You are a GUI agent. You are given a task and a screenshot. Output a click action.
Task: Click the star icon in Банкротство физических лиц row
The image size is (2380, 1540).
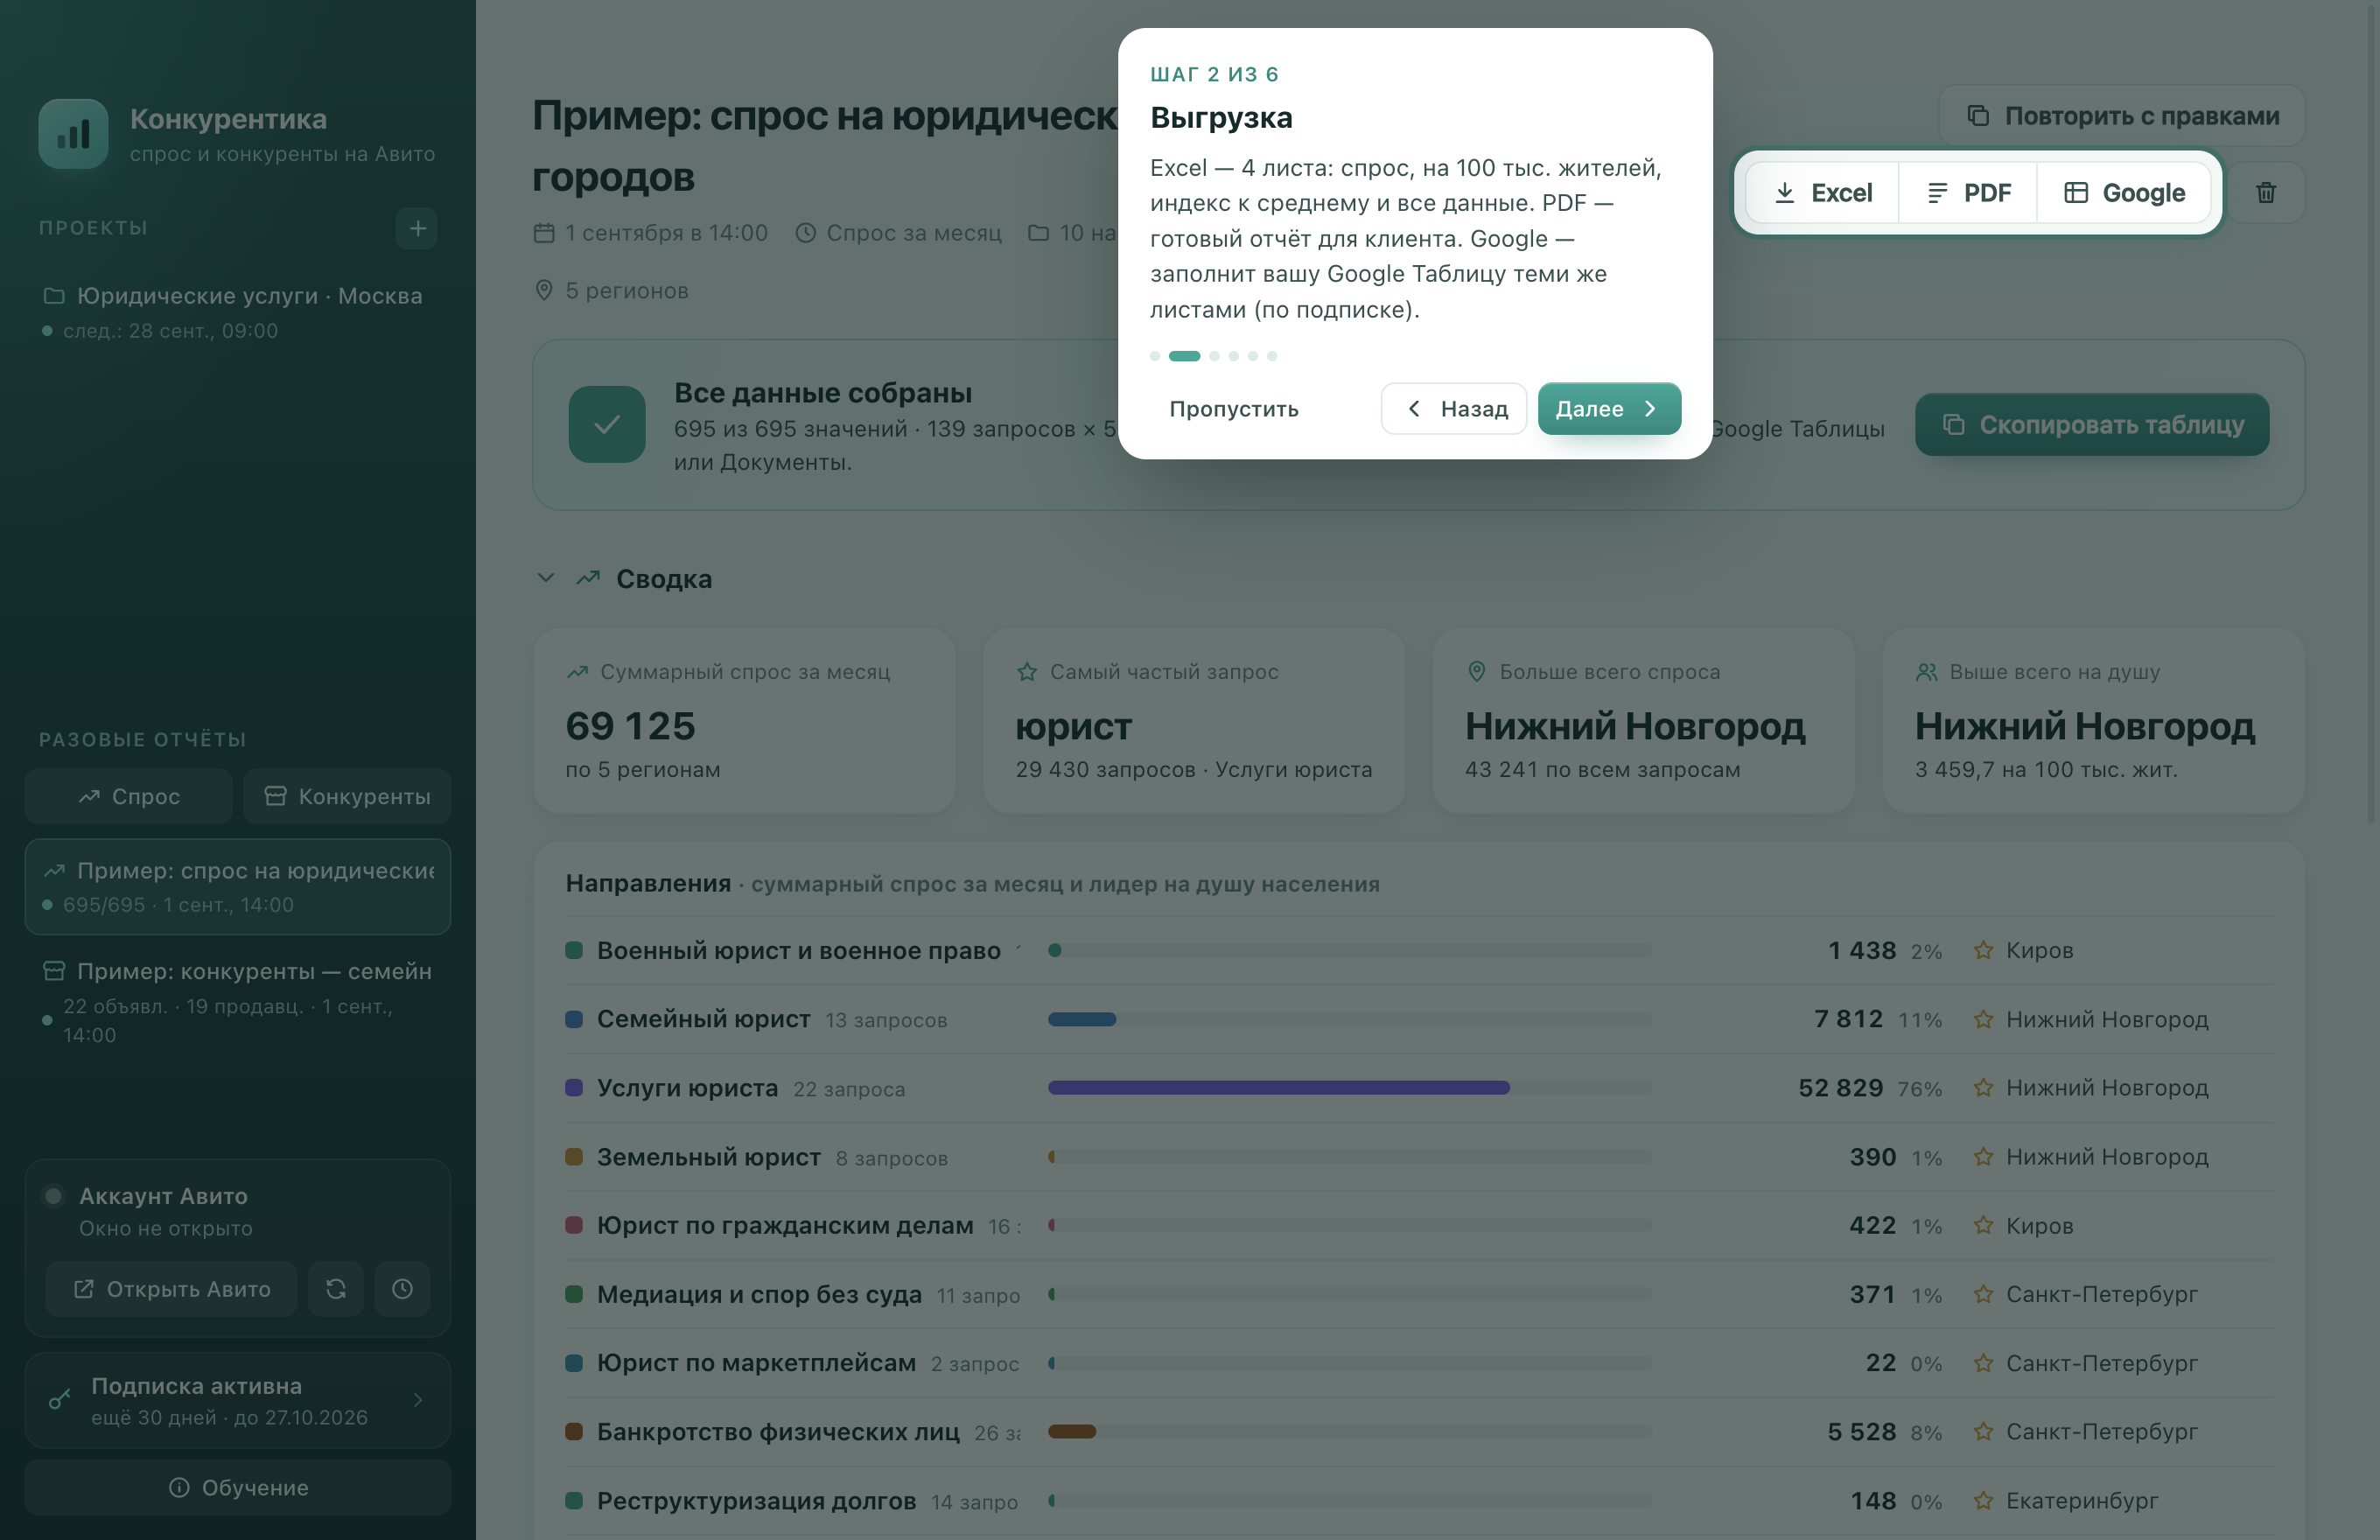1983,1431
